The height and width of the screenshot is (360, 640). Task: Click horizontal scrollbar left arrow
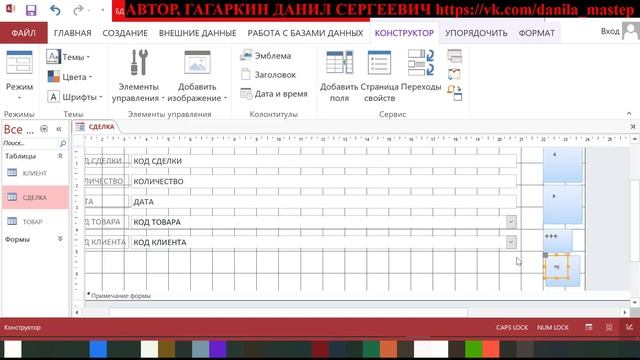(x=77, y=312)
